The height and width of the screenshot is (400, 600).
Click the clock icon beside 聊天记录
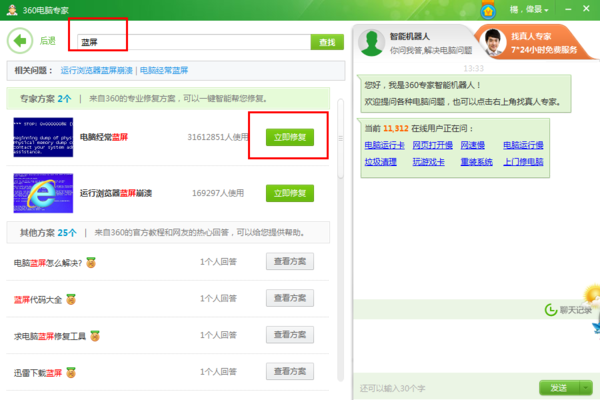coord(551,310)
